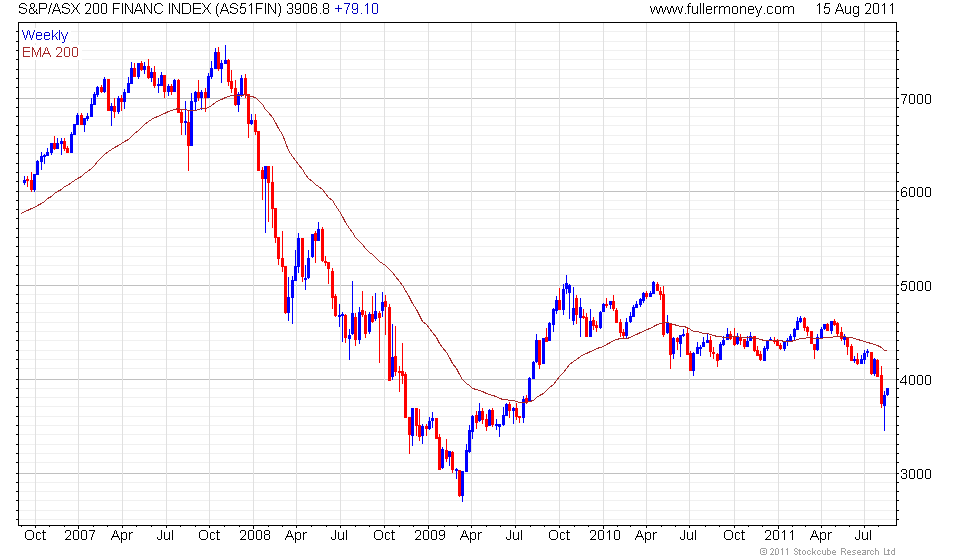Click the 2011 year axis label

[779, 536]
